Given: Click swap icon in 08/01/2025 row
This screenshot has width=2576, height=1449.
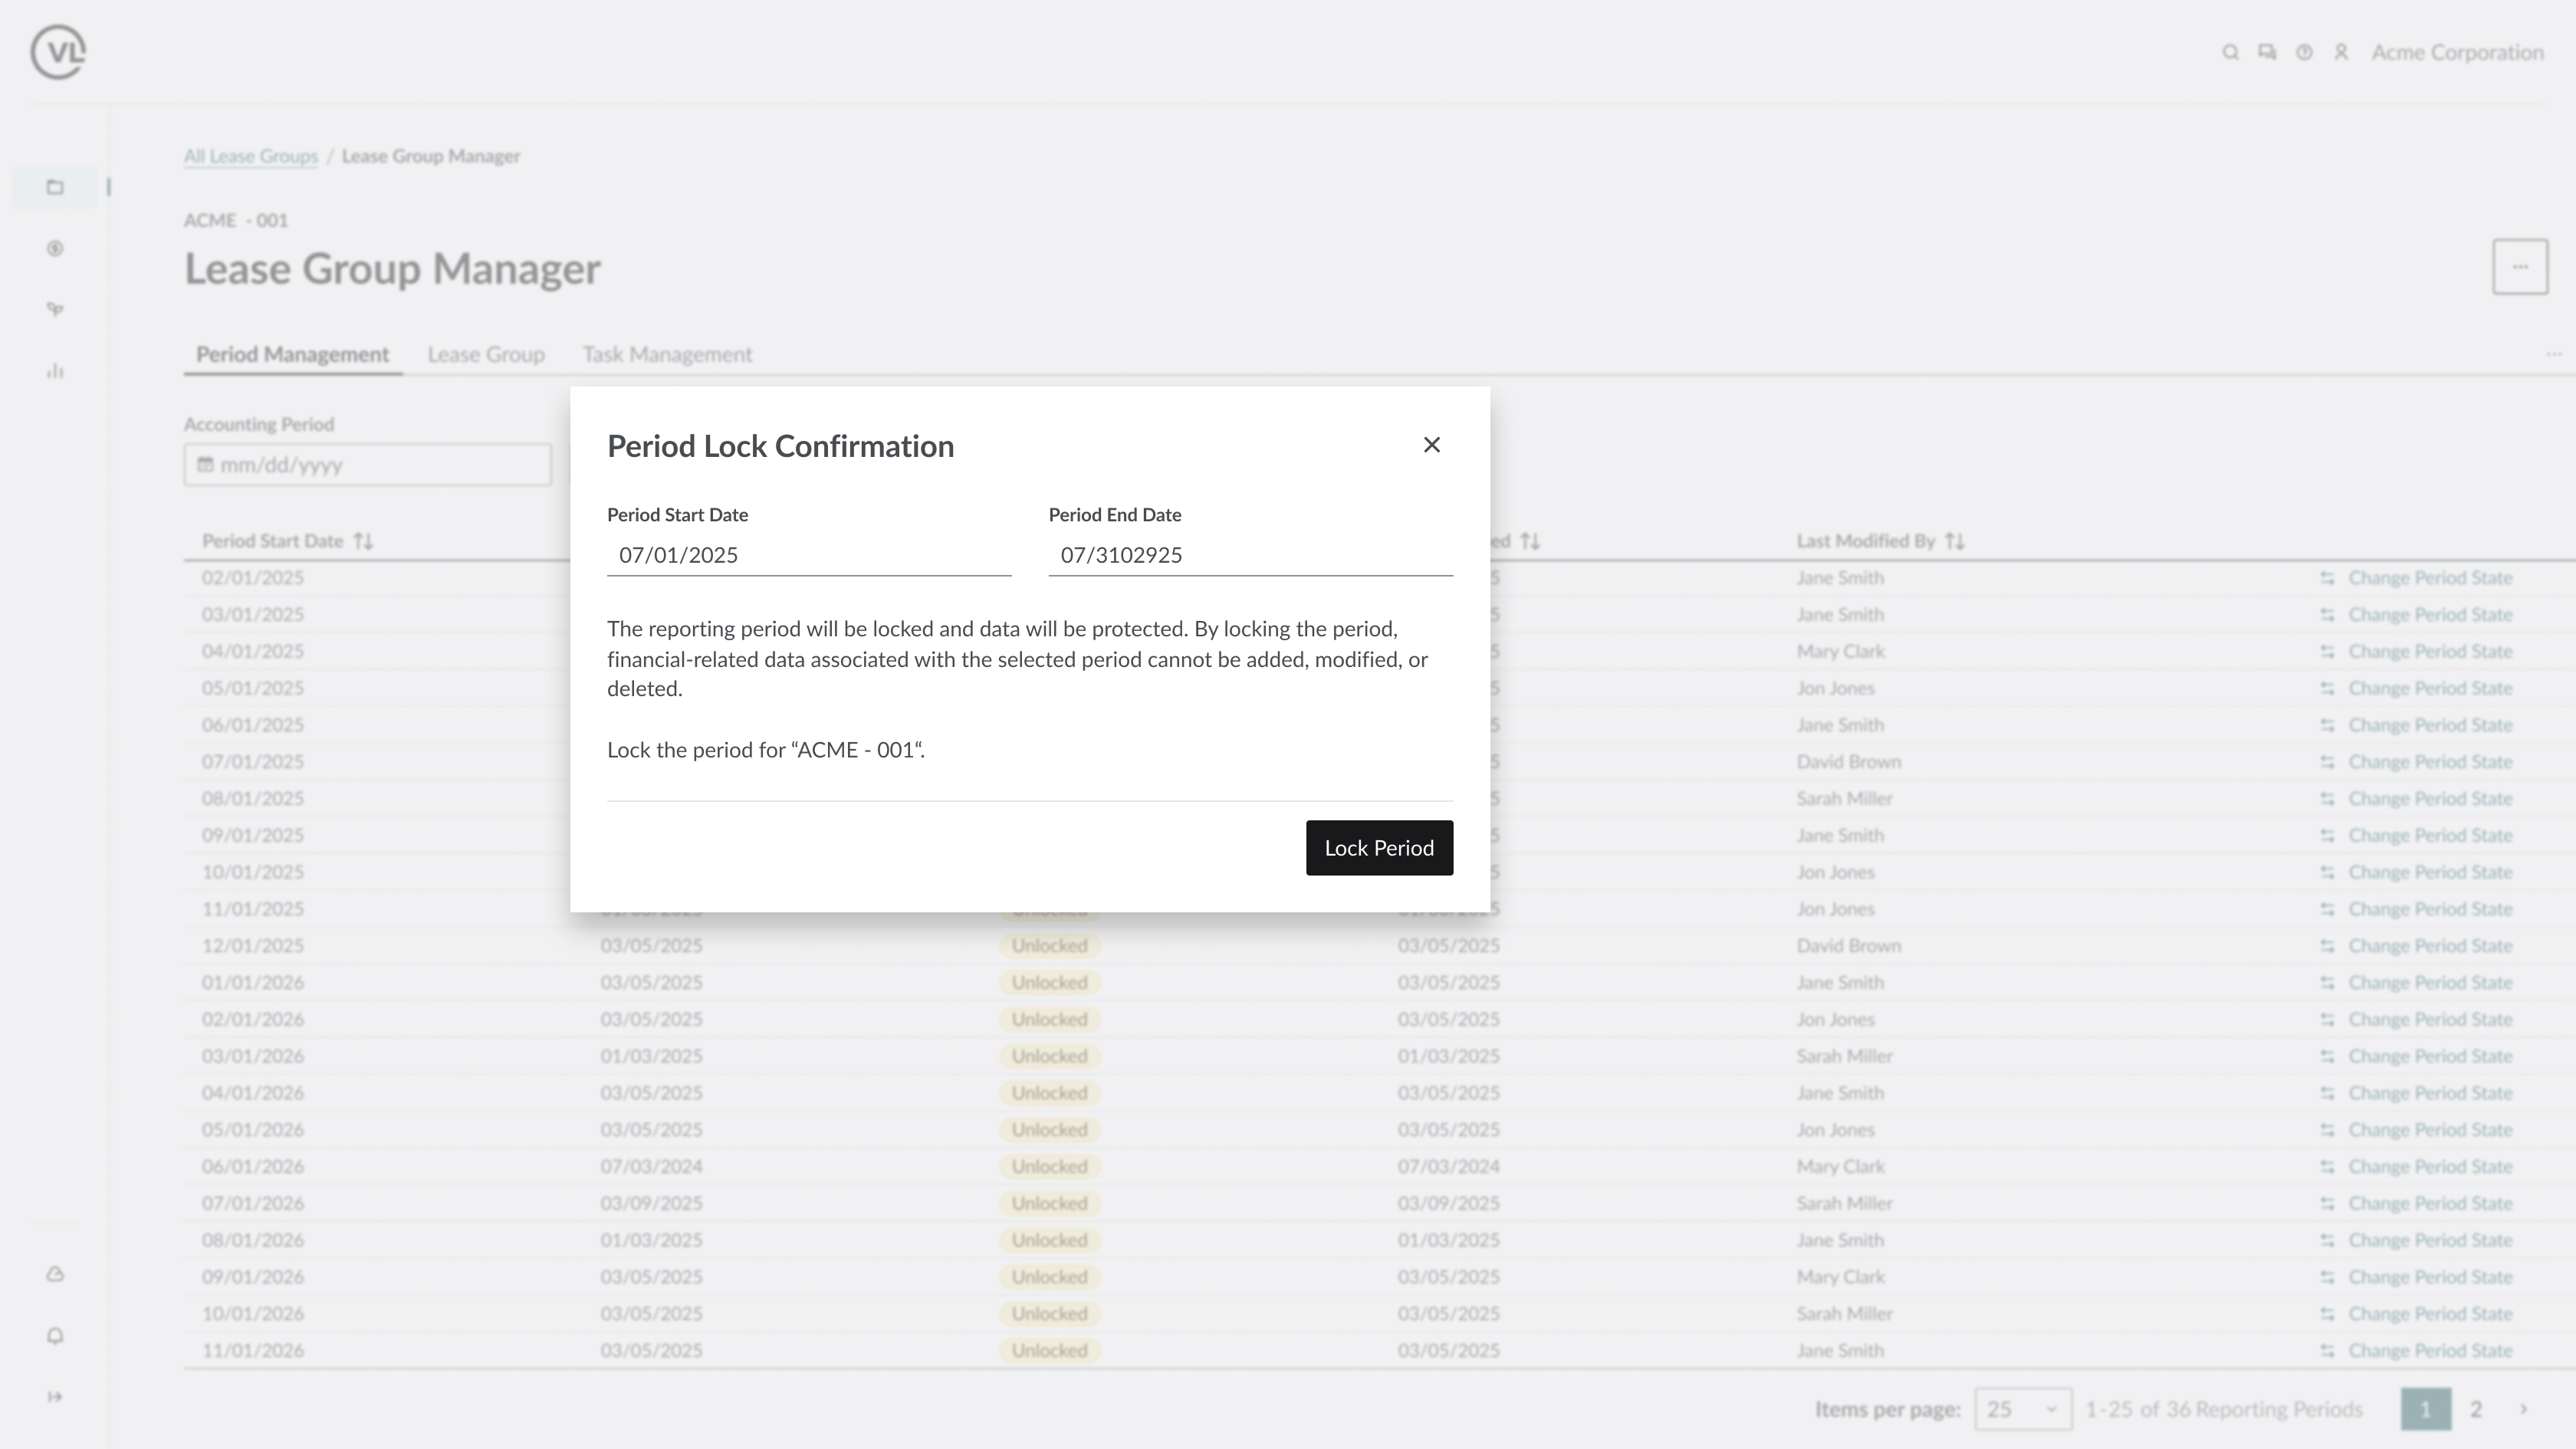Looking at the screenshot, I should pos(2327,799).
